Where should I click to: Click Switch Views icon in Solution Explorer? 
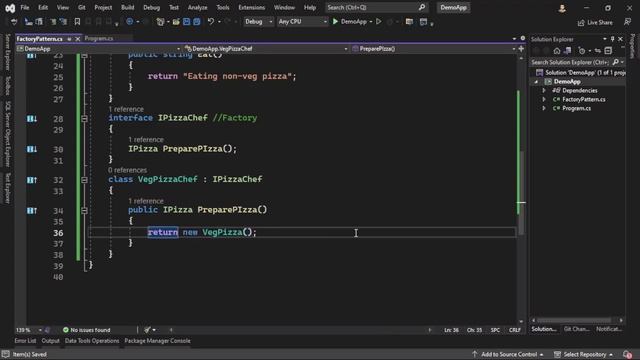tap(567, 51)
